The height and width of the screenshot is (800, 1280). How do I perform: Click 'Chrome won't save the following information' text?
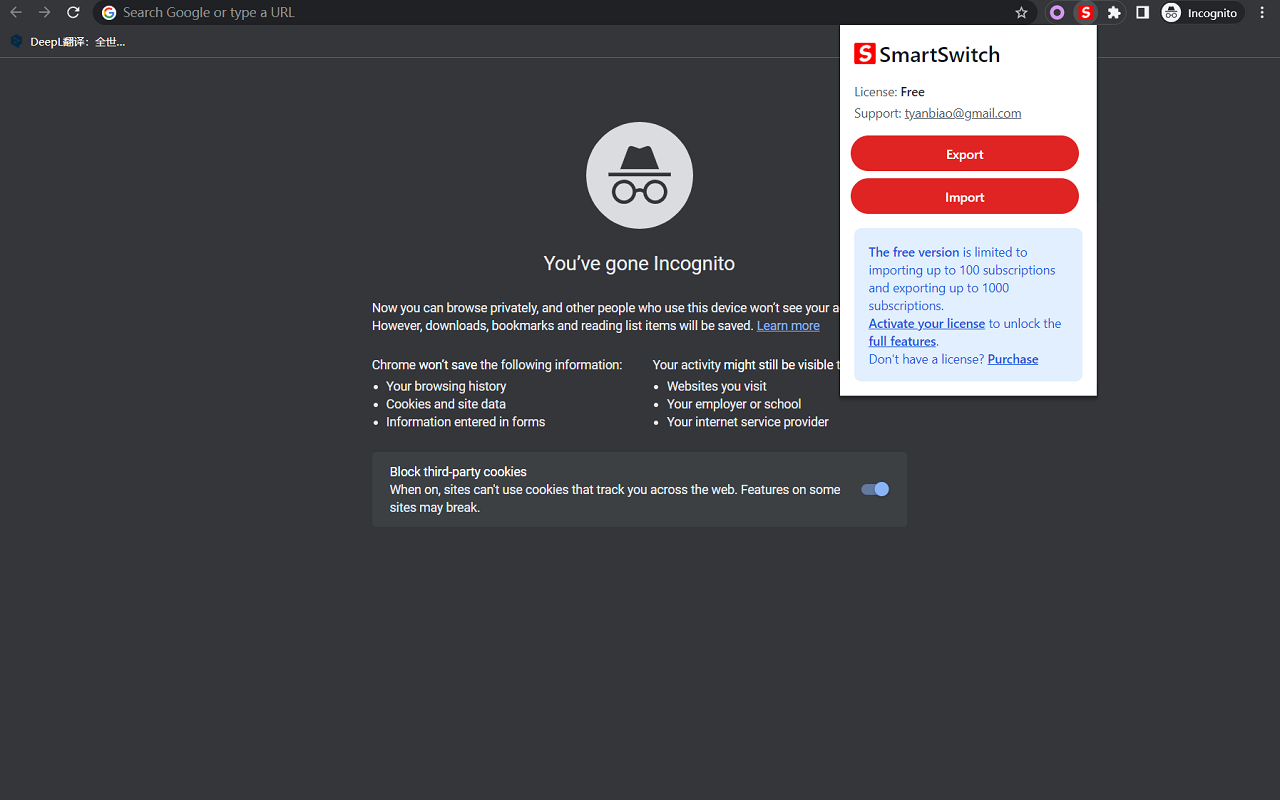(497, 365)
